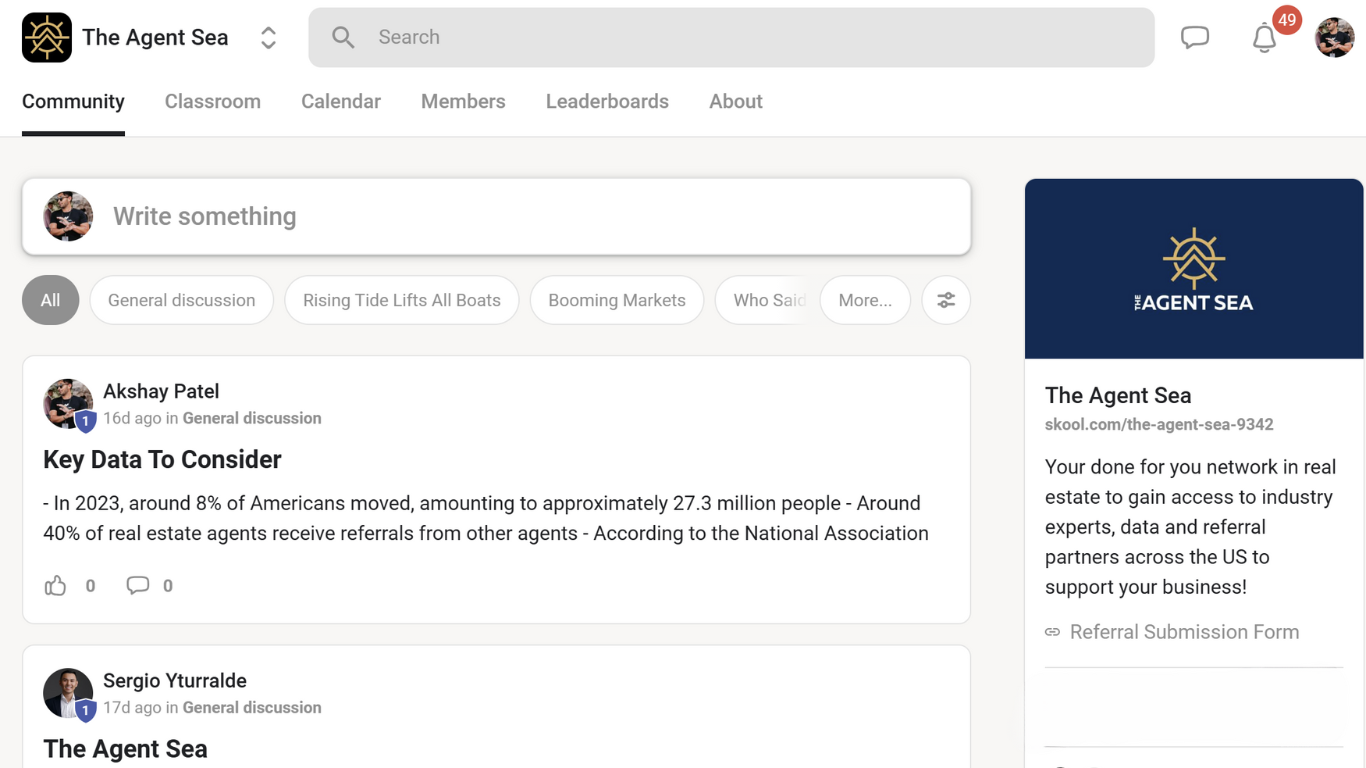Go to the Members tab
Image resolution: width=1366 pixels, height=768 pixels.
click(463, 101)
